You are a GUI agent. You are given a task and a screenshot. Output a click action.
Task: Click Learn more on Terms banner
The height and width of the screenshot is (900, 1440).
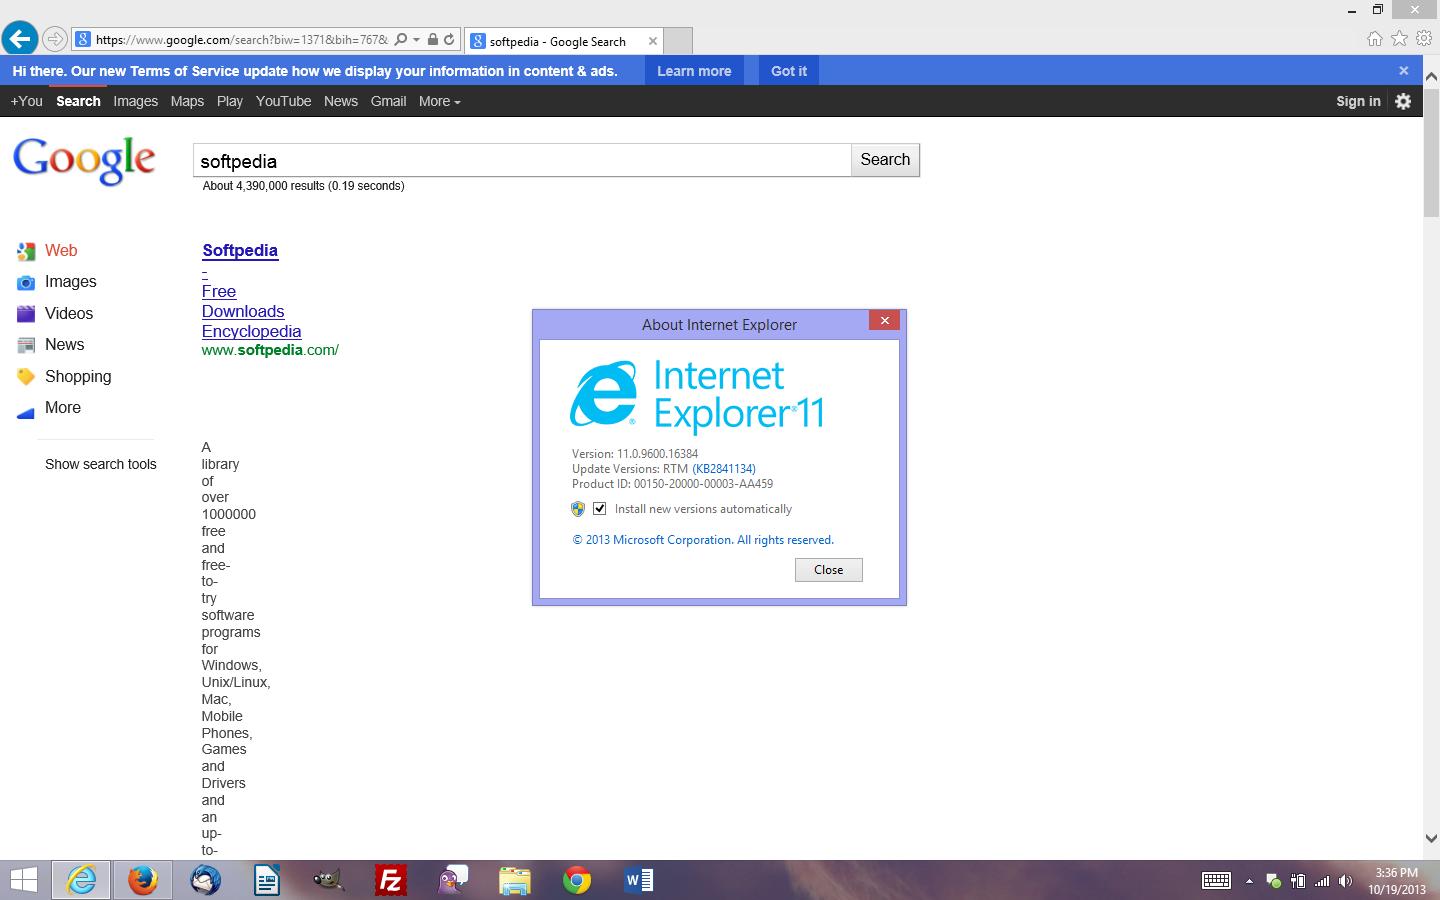(x=694, y=71)
